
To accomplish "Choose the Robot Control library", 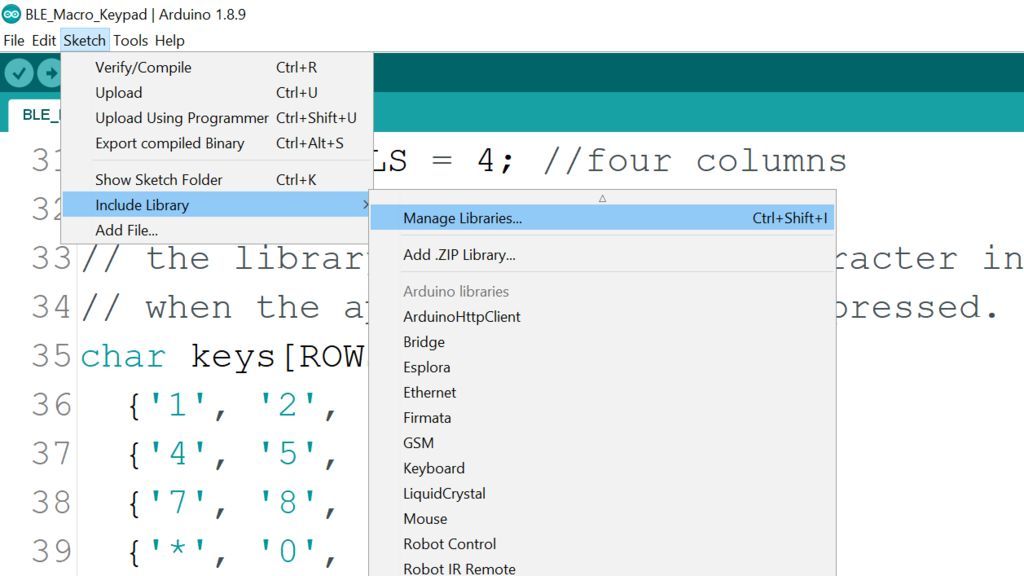I will [x=450, y=543].
